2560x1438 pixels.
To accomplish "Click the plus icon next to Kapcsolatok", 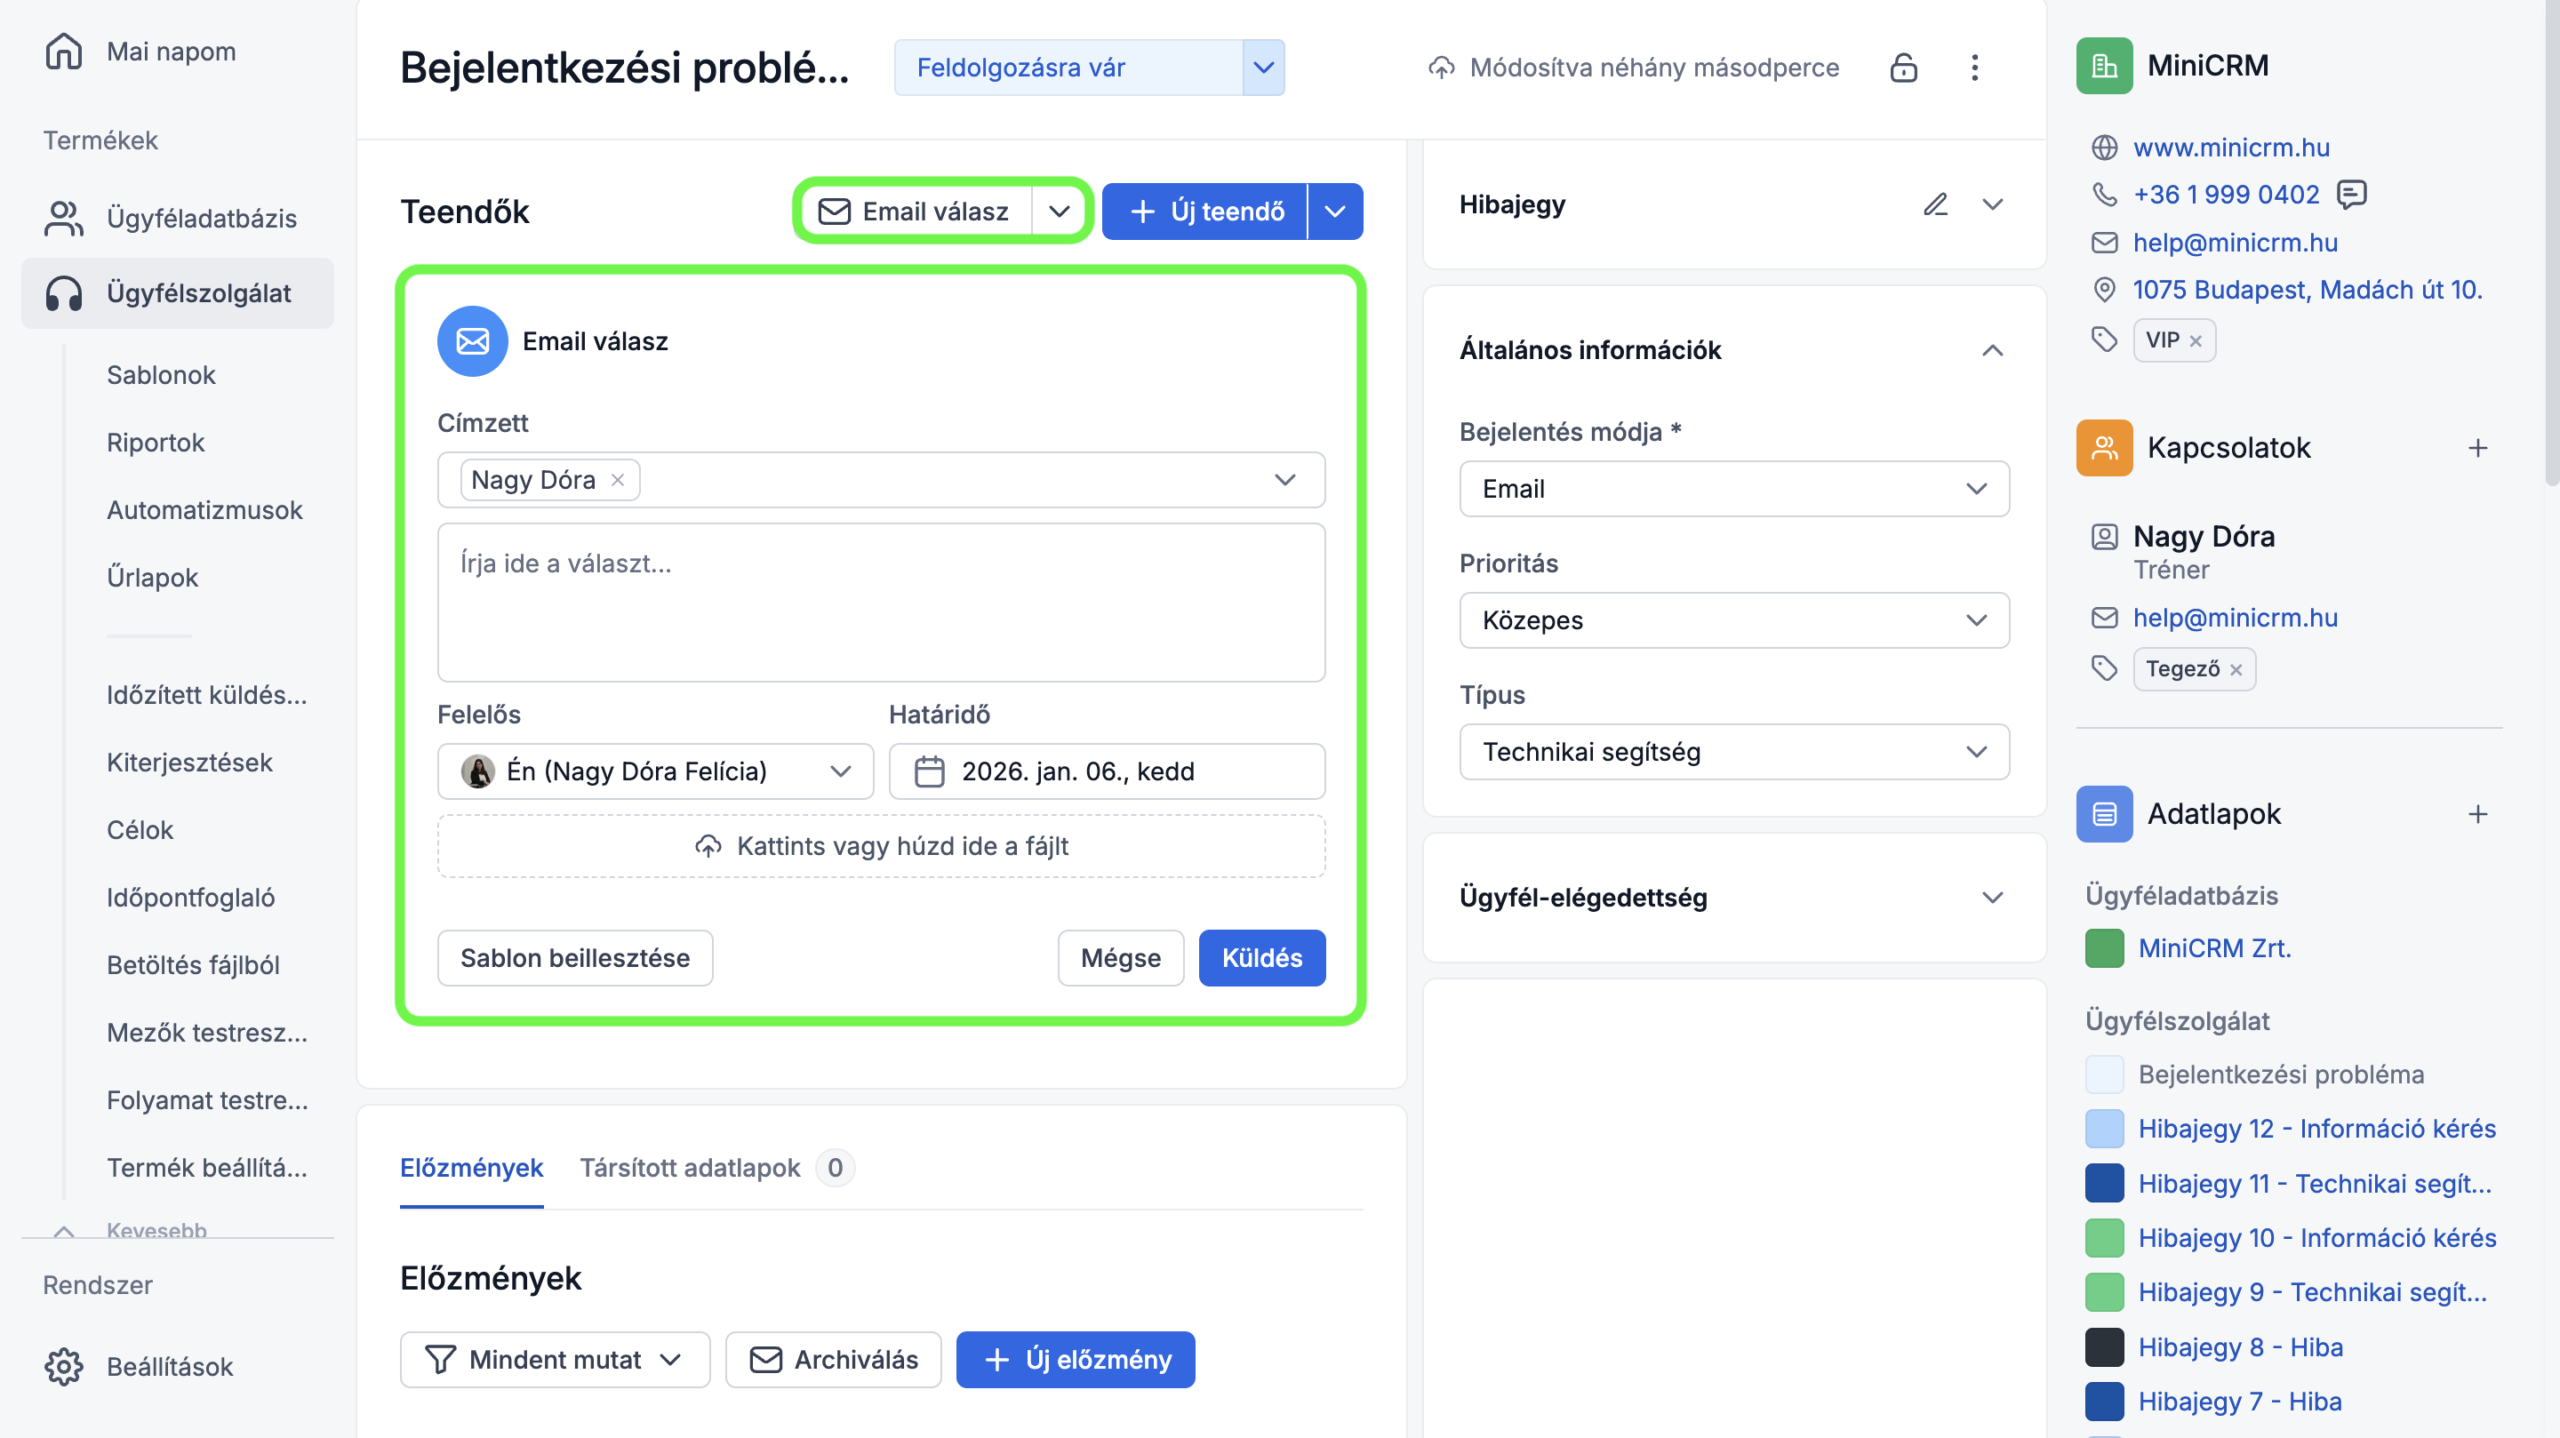I will pyautogui.click(x=2477, y=448).
